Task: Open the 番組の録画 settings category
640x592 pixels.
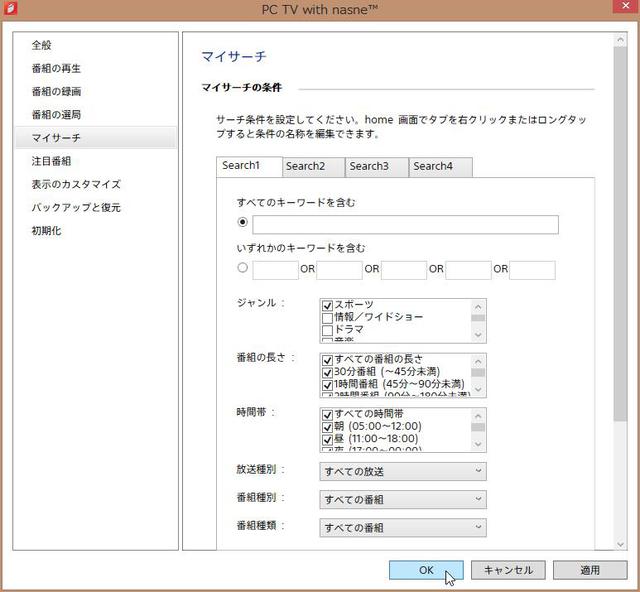Action: point(56,91)
